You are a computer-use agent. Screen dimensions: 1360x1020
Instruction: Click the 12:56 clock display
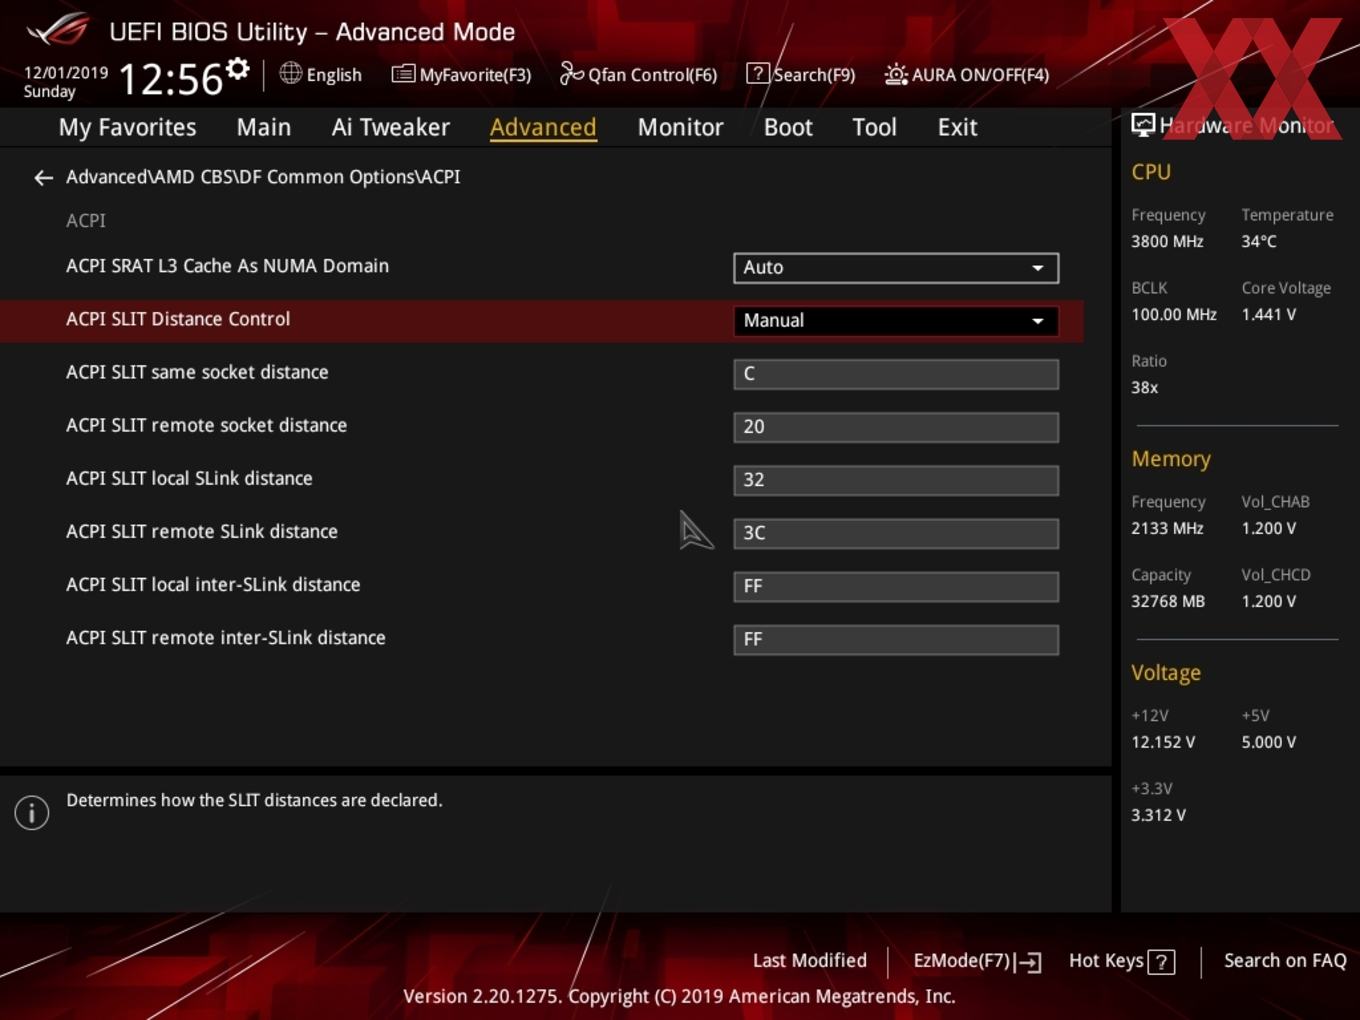tap(171, 79)
